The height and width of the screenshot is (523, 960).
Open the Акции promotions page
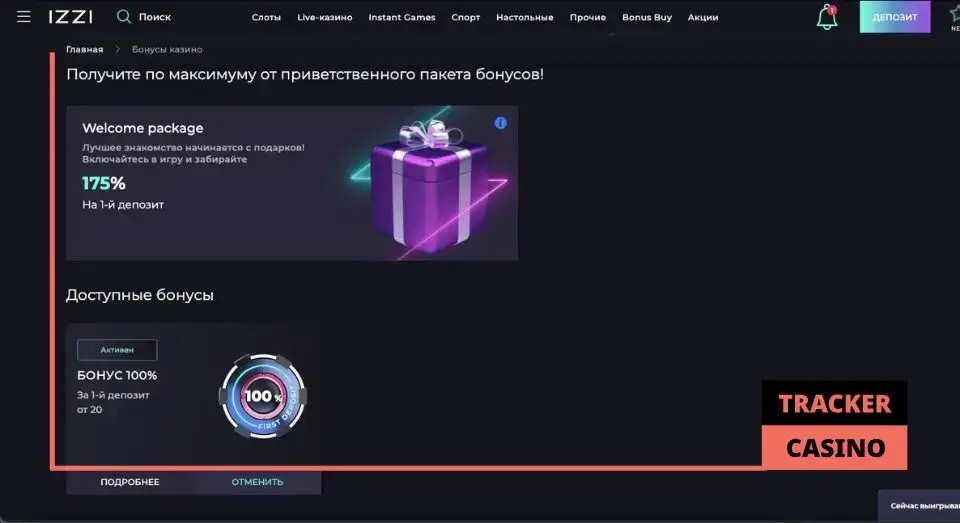703,17
